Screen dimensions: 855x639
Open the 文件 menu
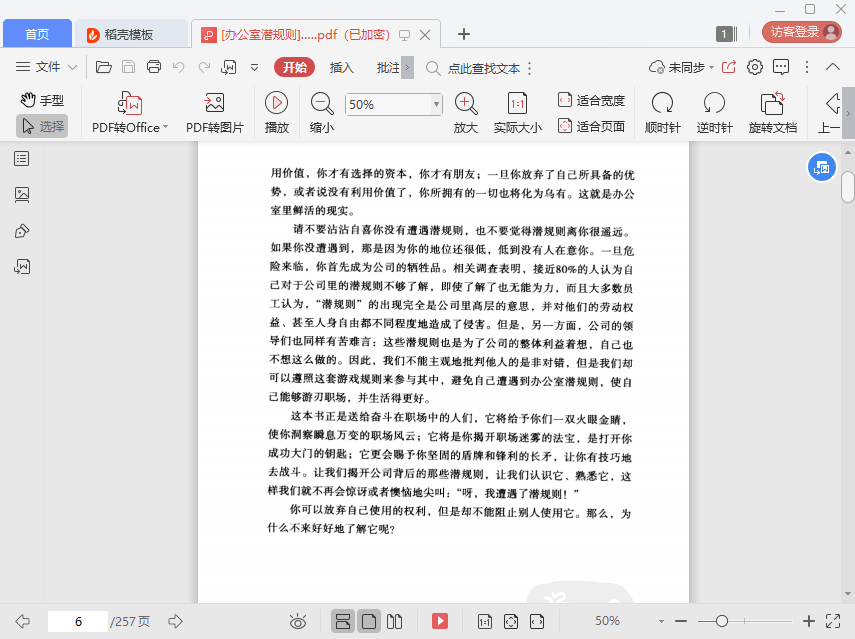point(47,67)
